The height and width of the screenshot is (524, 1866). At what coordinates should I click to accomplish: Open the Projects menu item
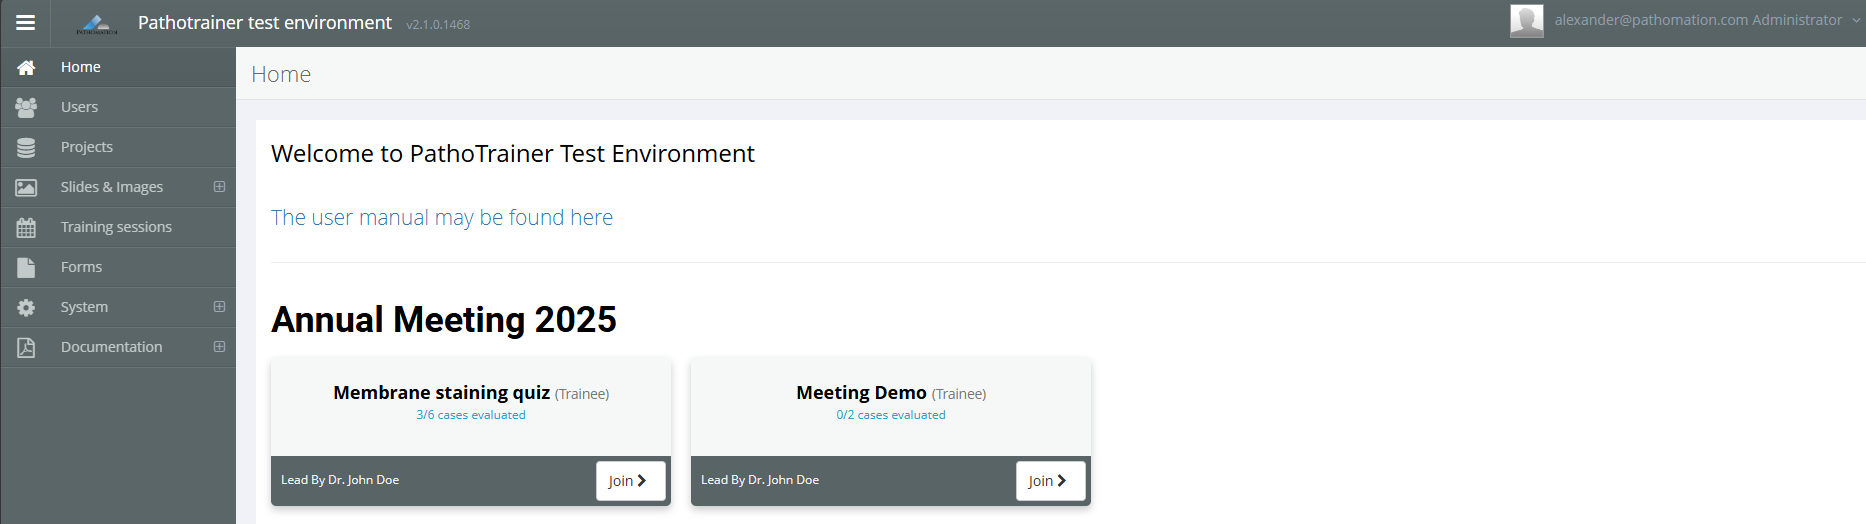(87, 147)
